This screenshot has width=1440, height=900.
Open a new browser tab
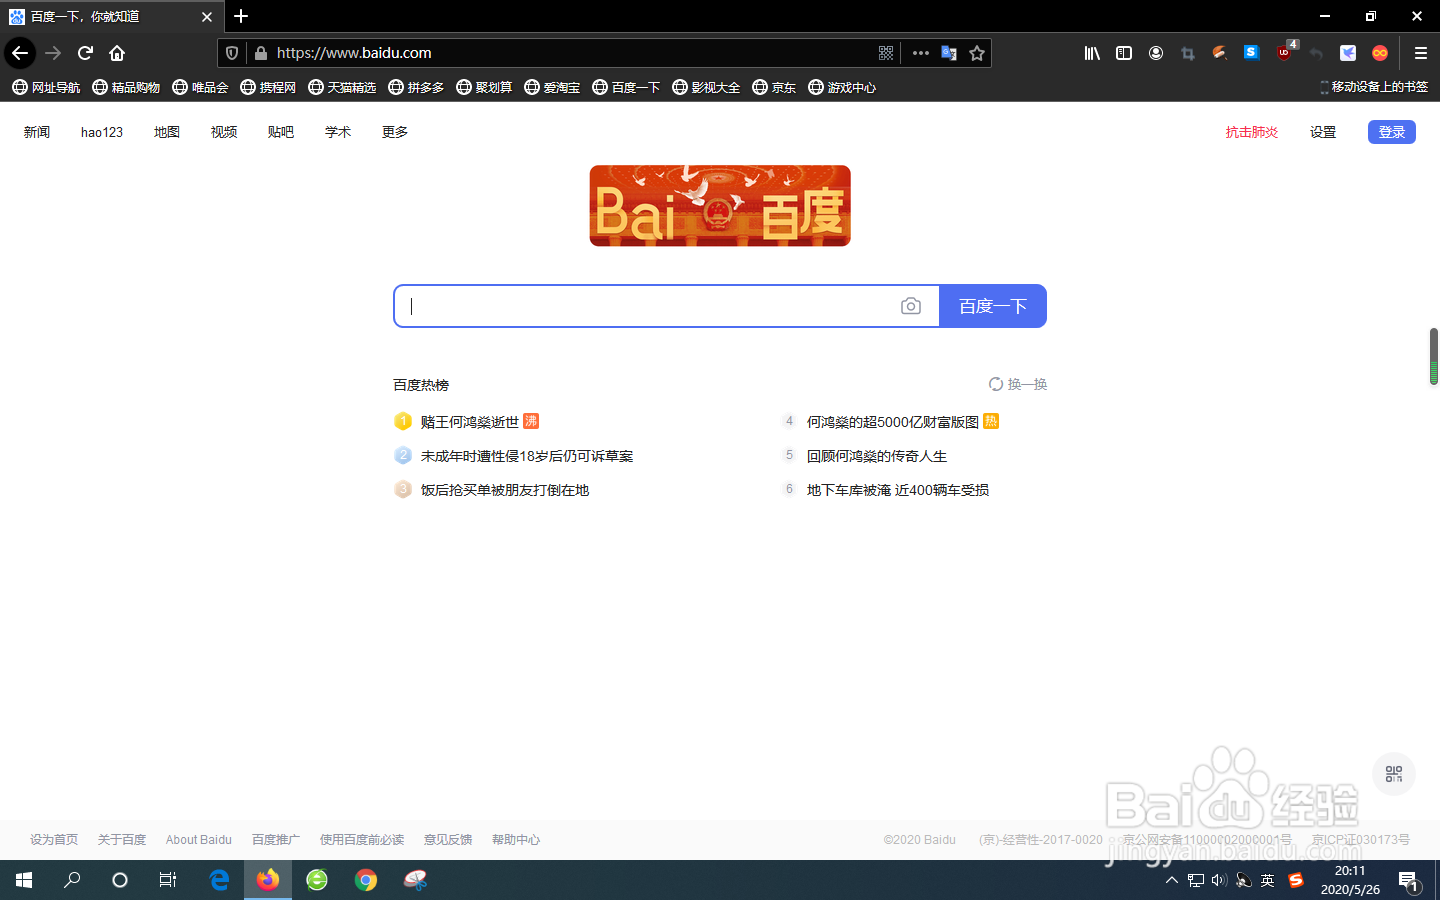[x=241, y=16]
